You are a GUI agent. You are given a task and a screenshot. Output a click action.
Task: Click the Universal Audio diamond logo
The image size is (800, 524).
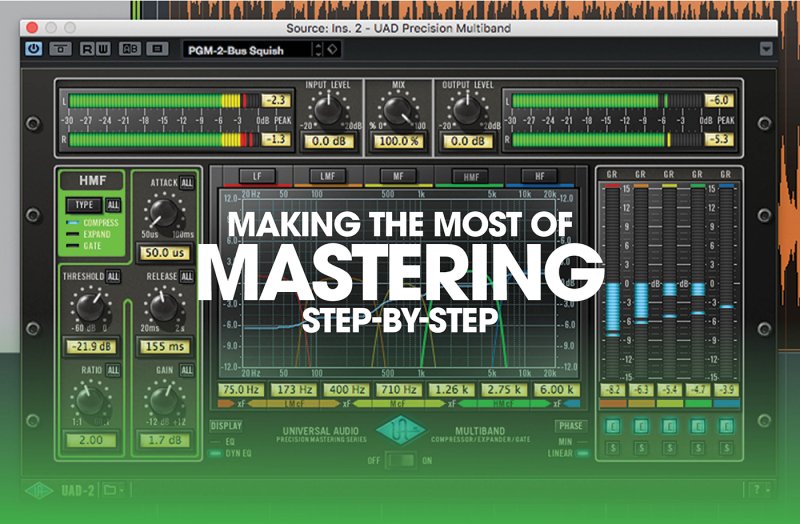(x=401, y=430)
